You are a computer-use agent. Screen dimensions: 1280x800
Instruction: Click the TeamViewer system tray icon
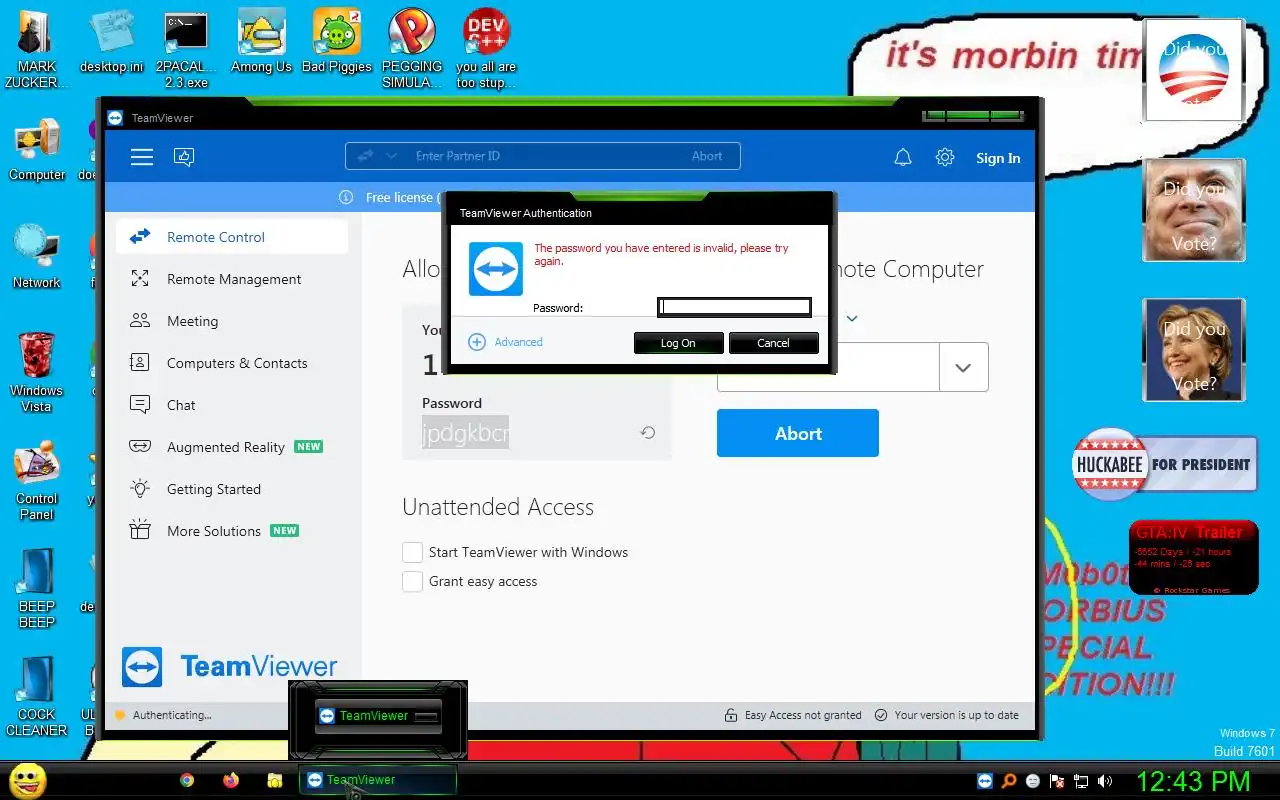985,781
